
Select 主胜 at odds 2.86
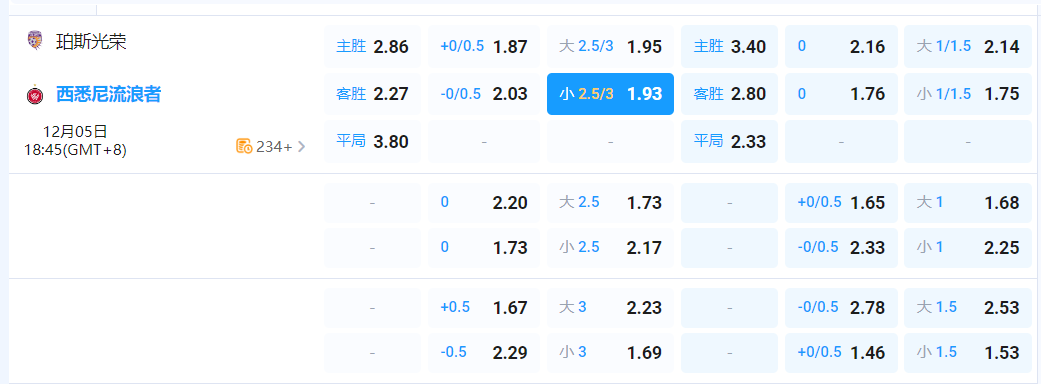point(372,47)
